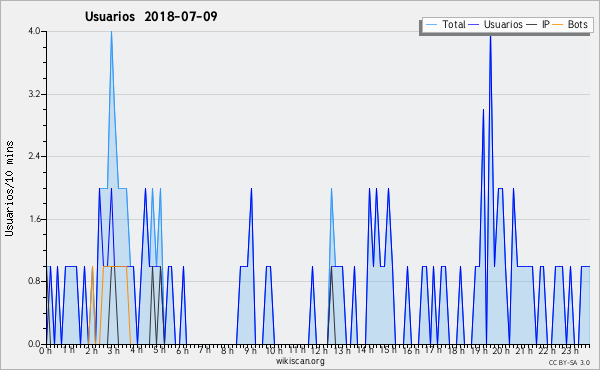
Task: Click the orange Bots plateau near 3 h
Action: [x=115, y=266]
